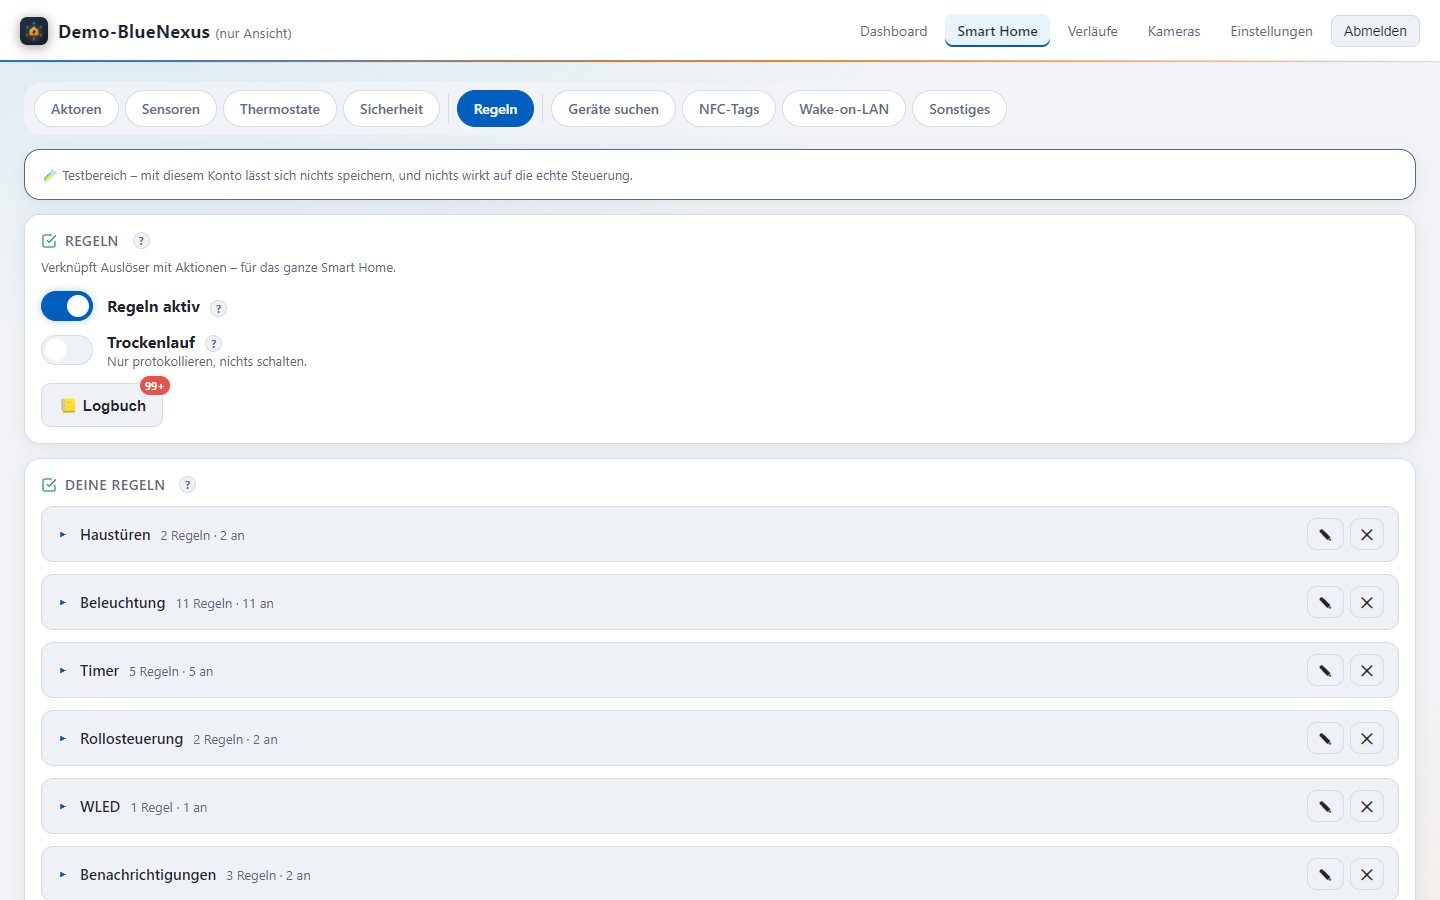This screenshot has width=1440, height=900.
Task: Delete the Haustüren rule group
Action: [1367, 535]
